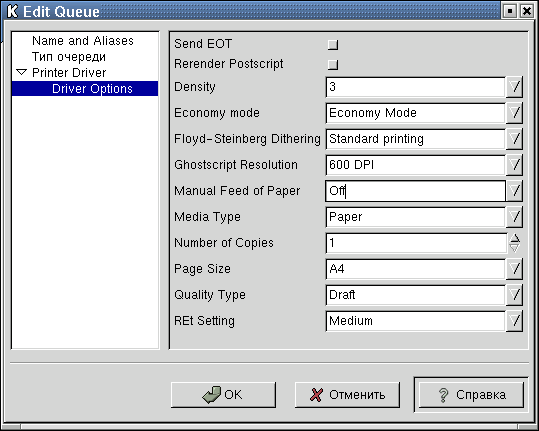Image resolution: width=539 pixels, height=431 pixels.
Task: Select Тип очереди in the left tree
Action: tap(69, 57)
